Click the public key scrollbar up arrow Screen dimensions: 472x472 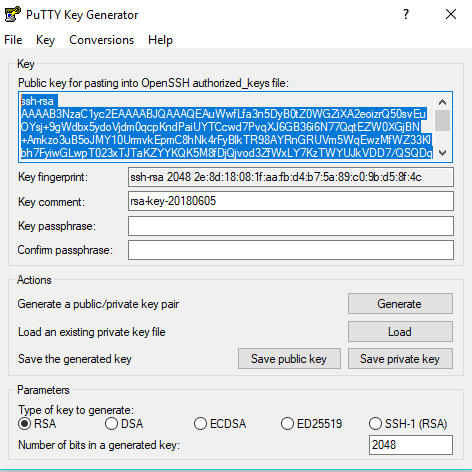coord(442,102)
